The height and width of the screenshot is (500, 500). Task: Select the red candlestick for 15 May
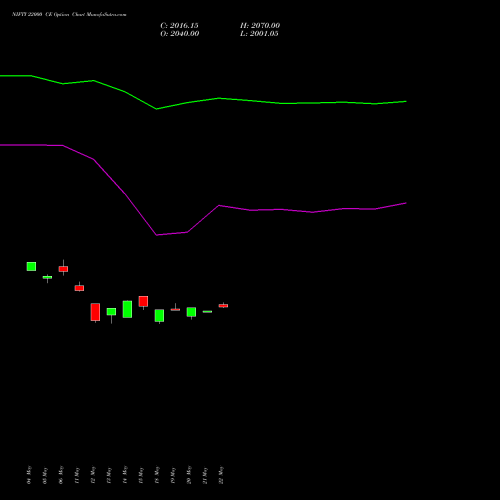[x=143, y=301]
